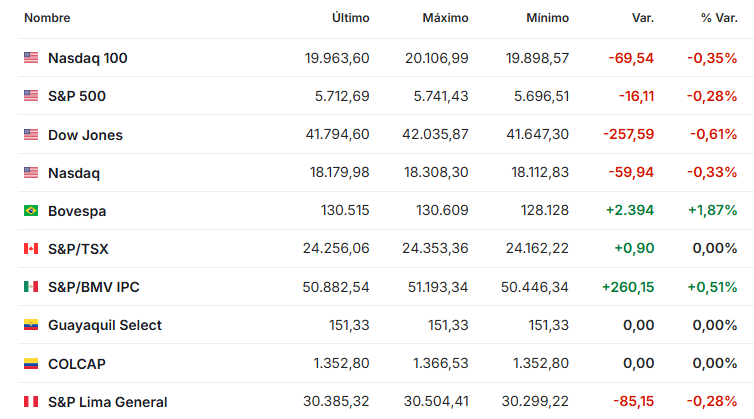The width and height of the screenshot is (754, 419).
Task: Click the Mexico flag icon beside S&P/BMV IPC
Action: coord(31,287)
